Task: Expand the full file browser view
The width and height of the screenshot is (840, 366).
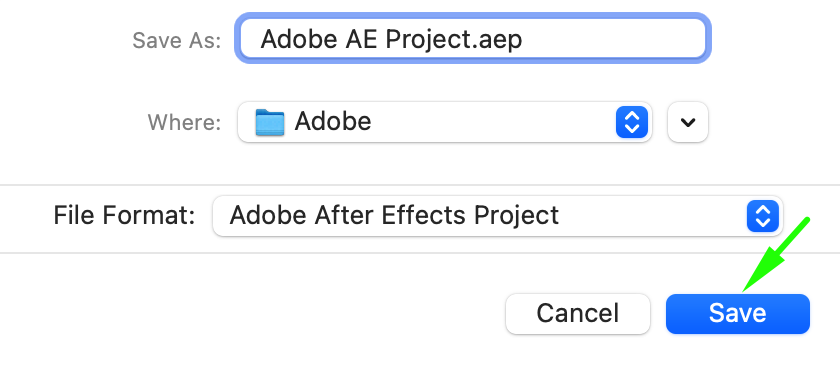Action: [688, 122]
